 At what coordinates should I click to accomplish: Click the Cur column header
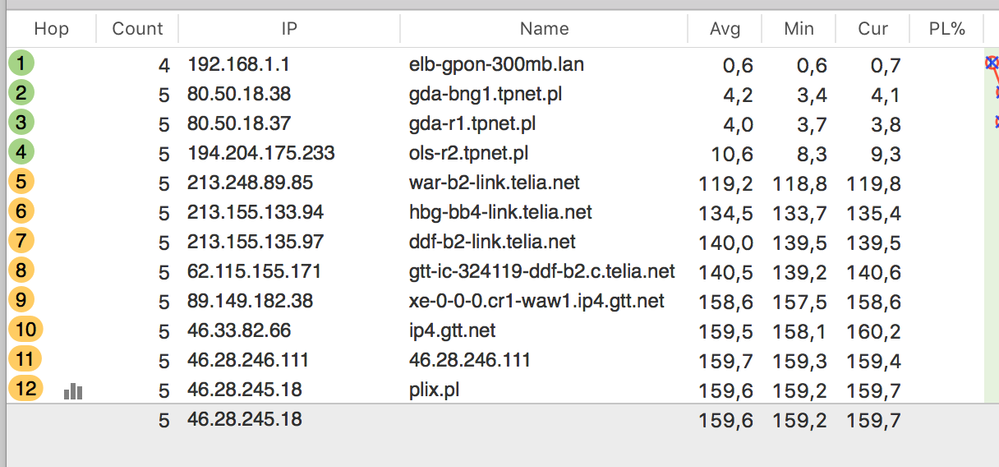(x=873, y=29)
